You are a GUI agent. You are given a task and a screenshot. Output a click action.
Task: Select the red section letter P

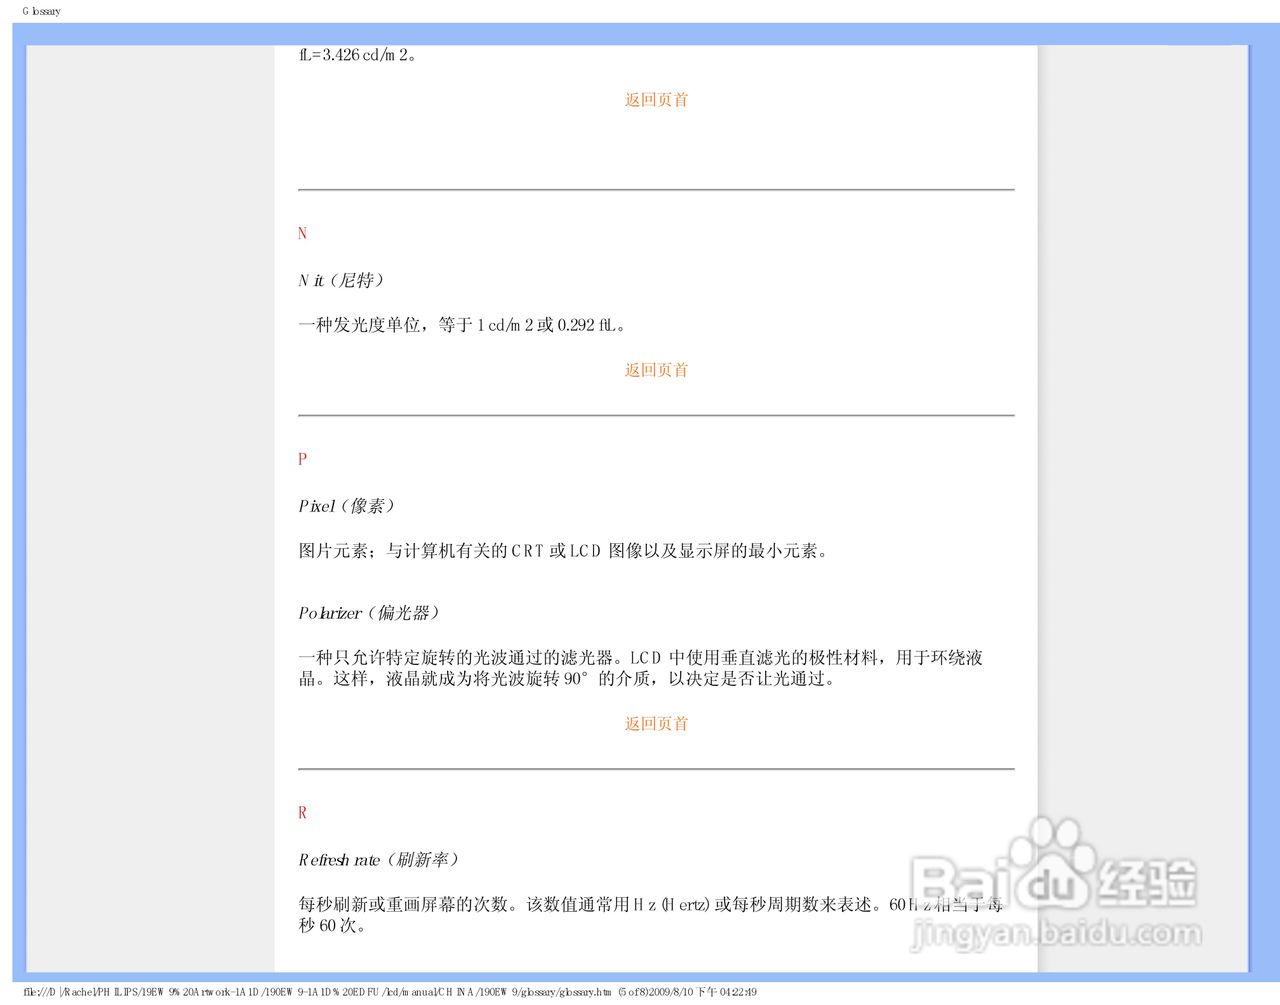(302, 459)
